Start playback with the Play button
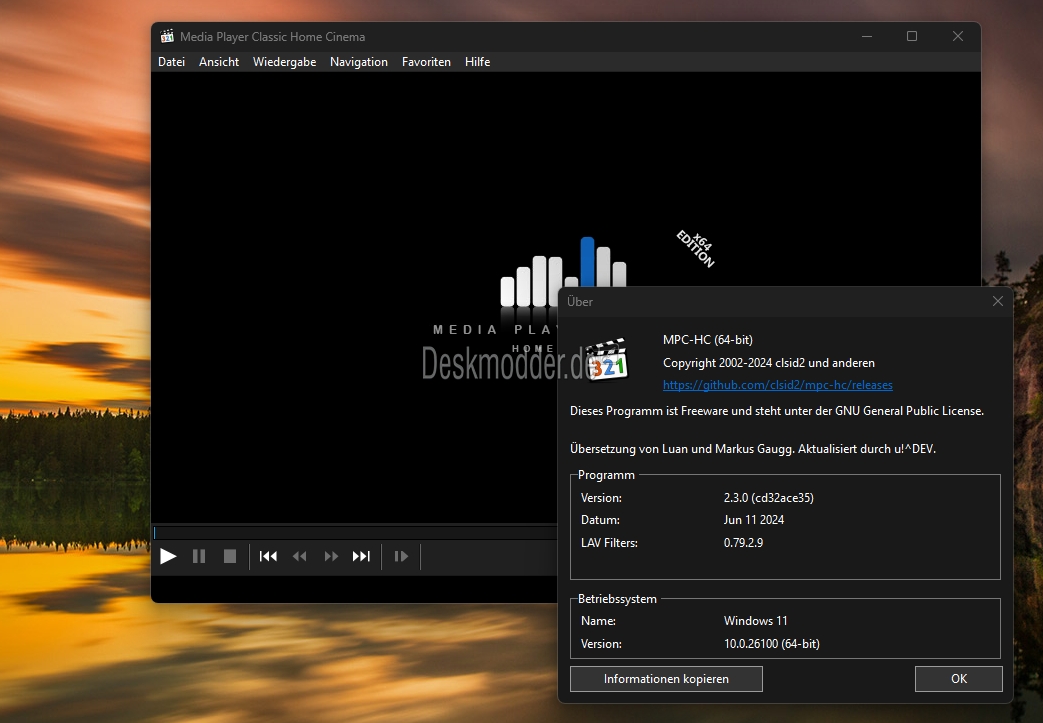 (168, 556)
